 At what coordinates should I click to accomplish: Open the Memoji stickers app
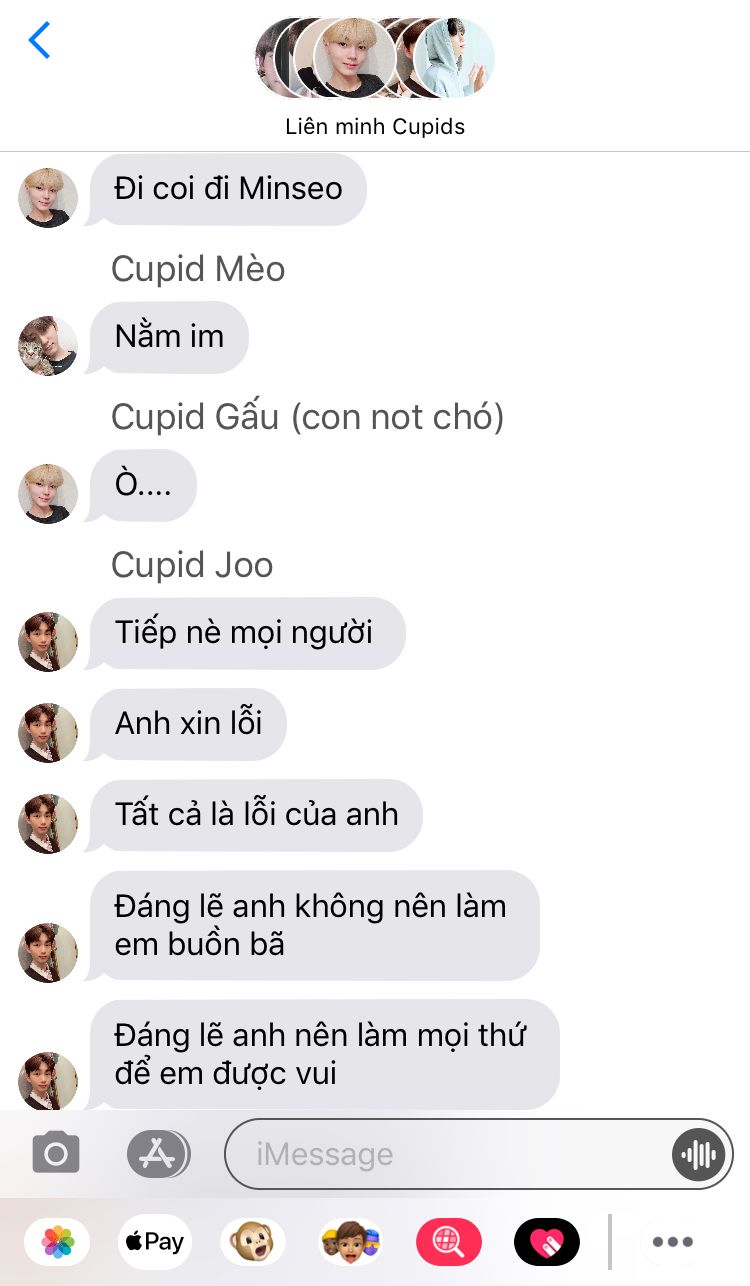351,1242
